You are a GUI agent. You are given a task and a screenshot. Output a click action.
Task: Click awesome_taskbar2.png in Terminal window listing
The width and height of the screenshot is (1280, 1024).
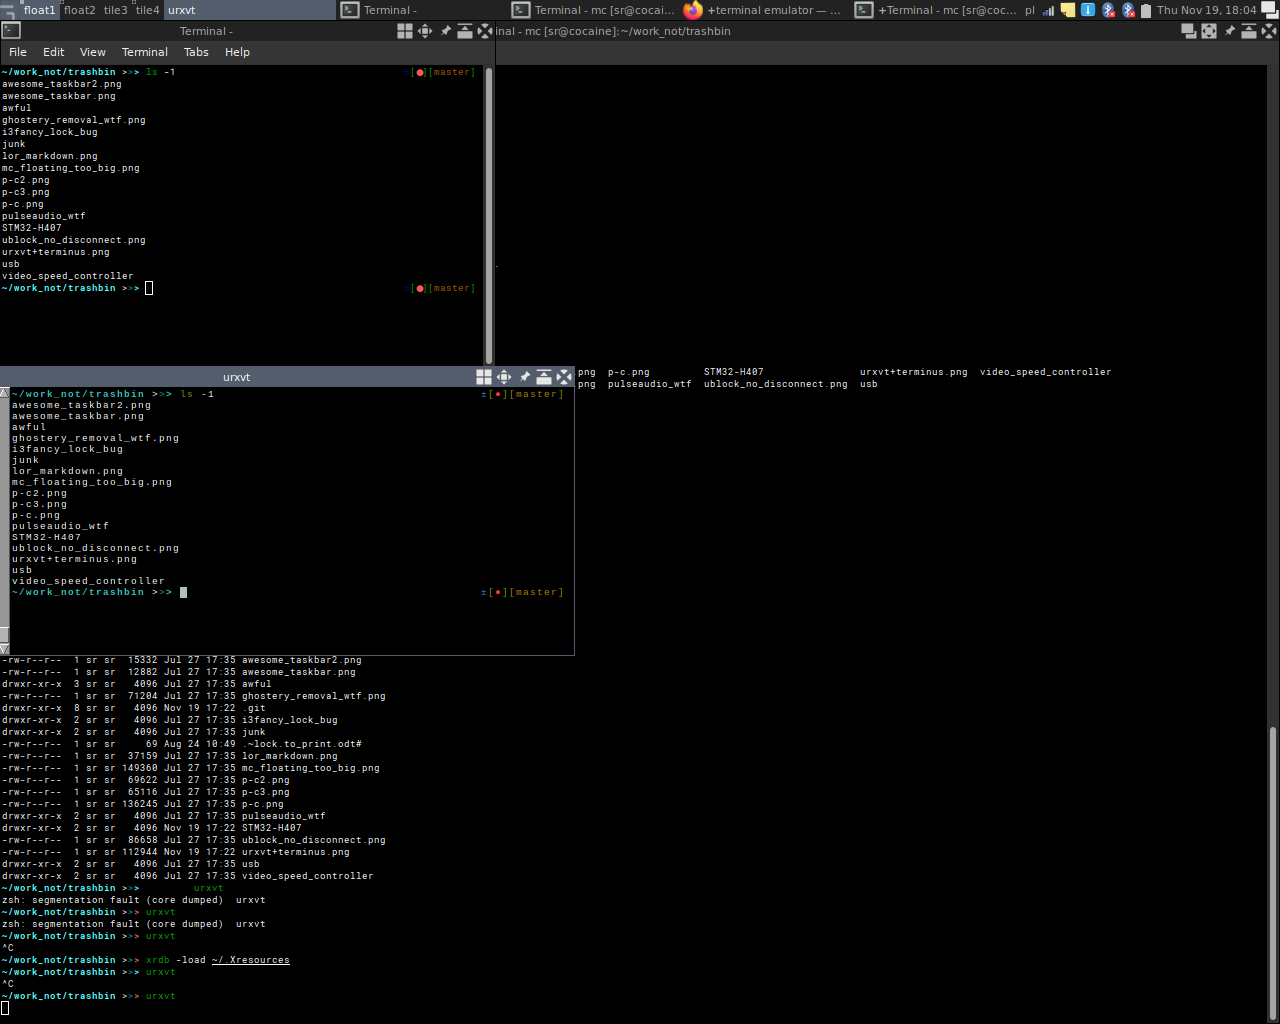point(62,84)
